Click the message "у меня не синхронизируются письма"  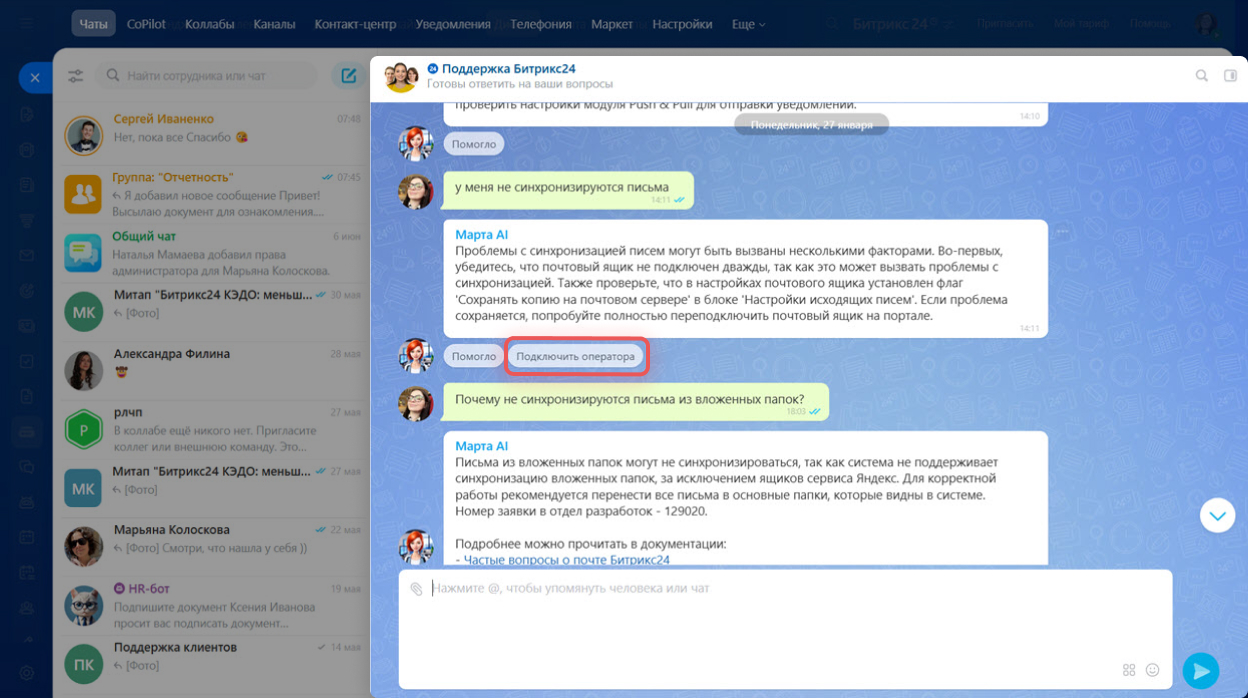click(569, 191)
